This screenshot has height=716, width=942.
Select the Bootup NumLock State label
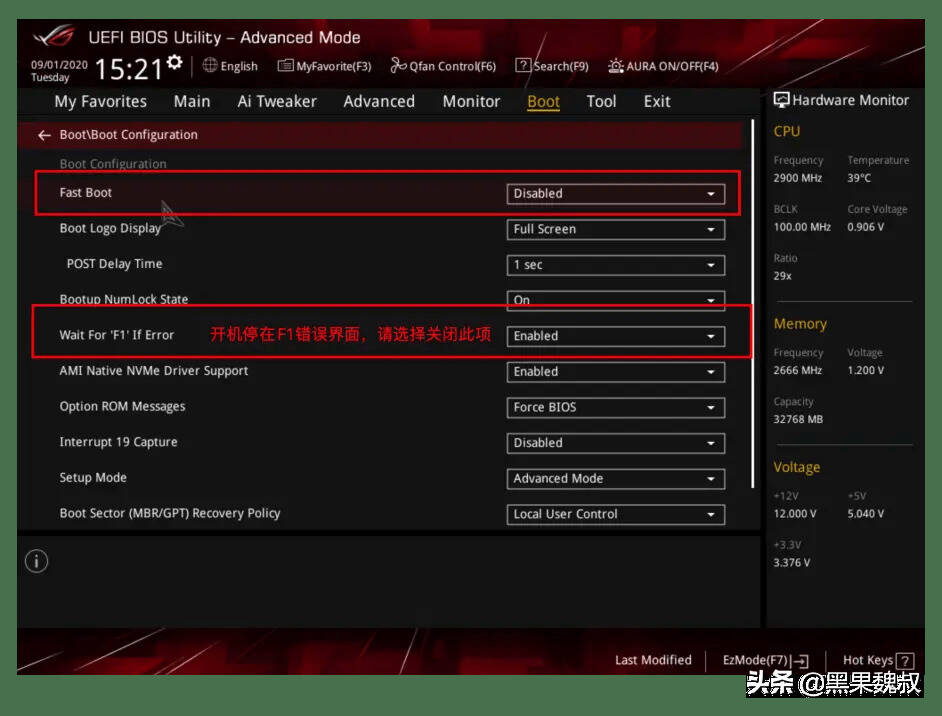(x=124, y=299)
